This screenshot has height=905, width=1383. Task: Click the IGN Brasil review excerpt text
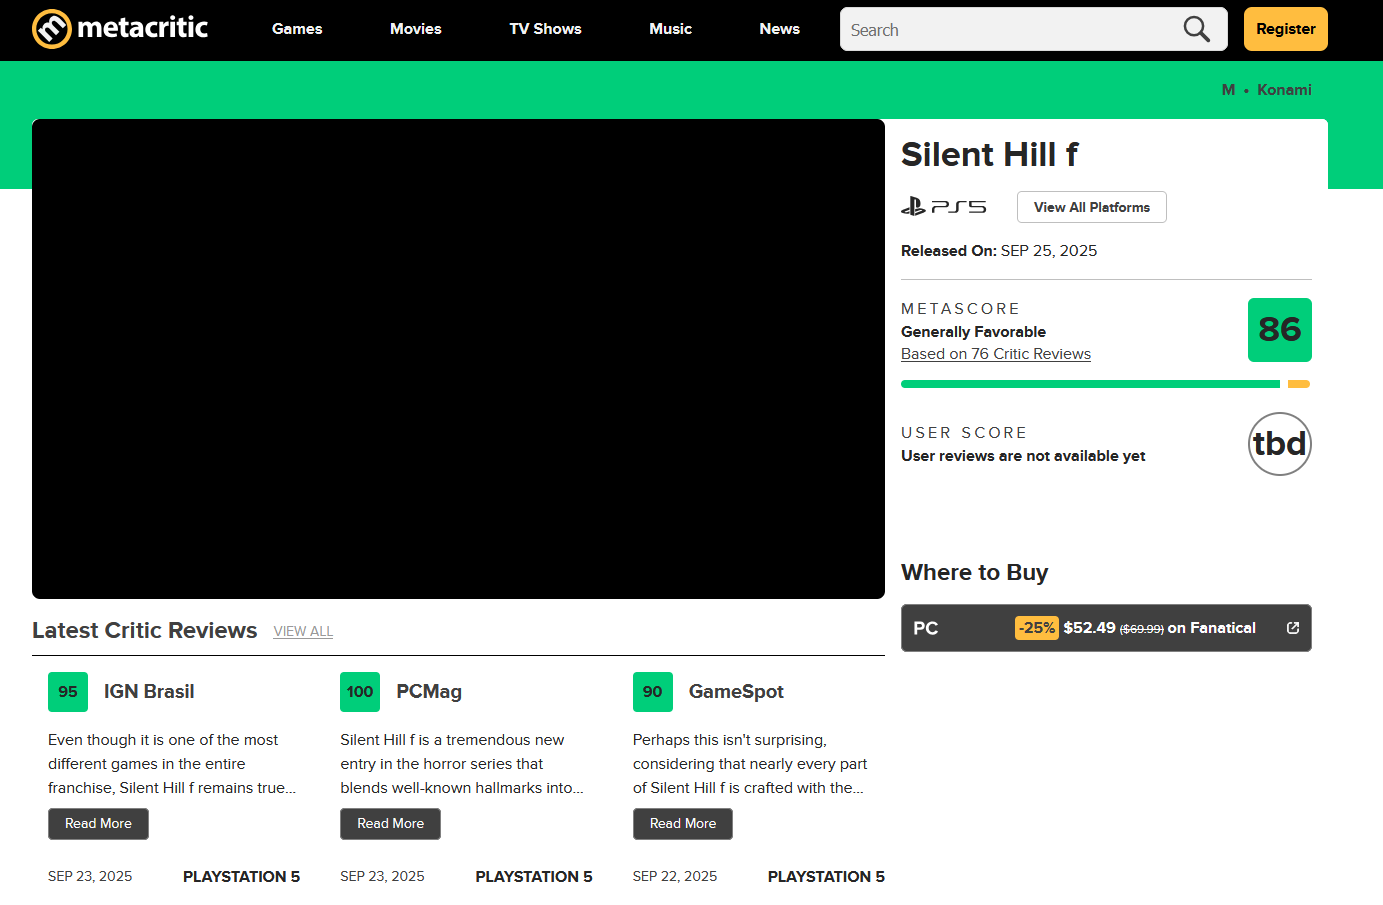click(172, 764)
